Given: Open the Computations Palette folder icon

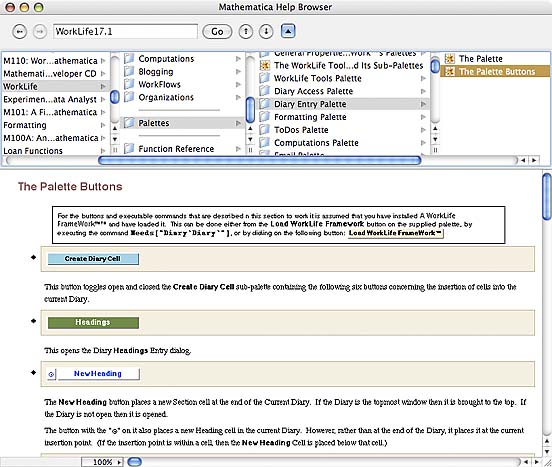Looking at the screenshot, I should tap(265, 143).
